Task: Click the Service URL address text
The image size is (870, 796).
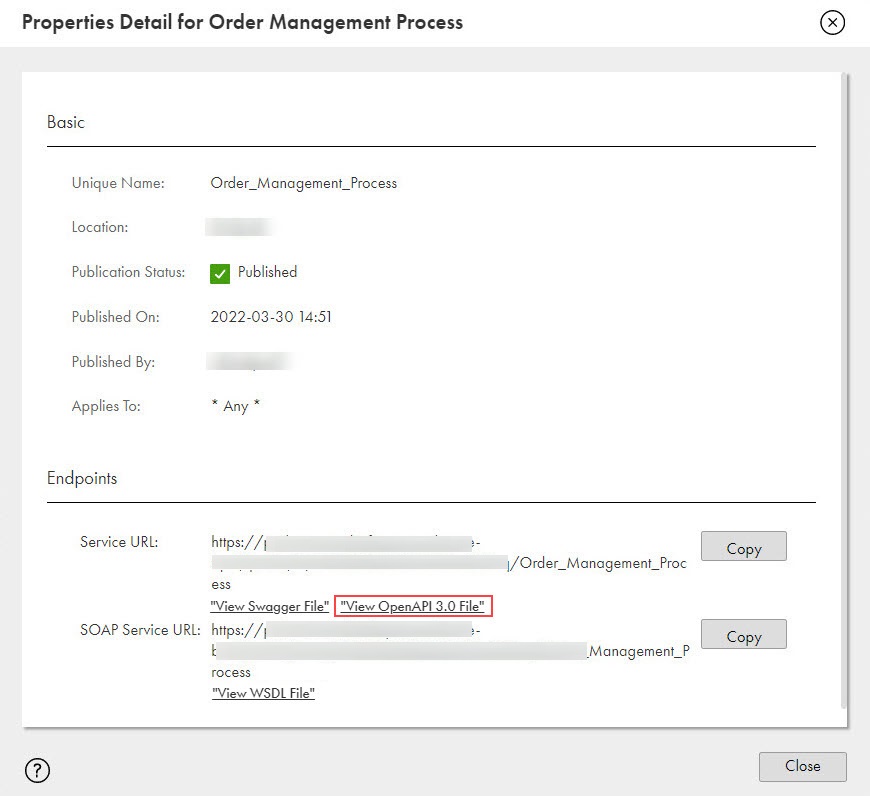Action: 449,563
